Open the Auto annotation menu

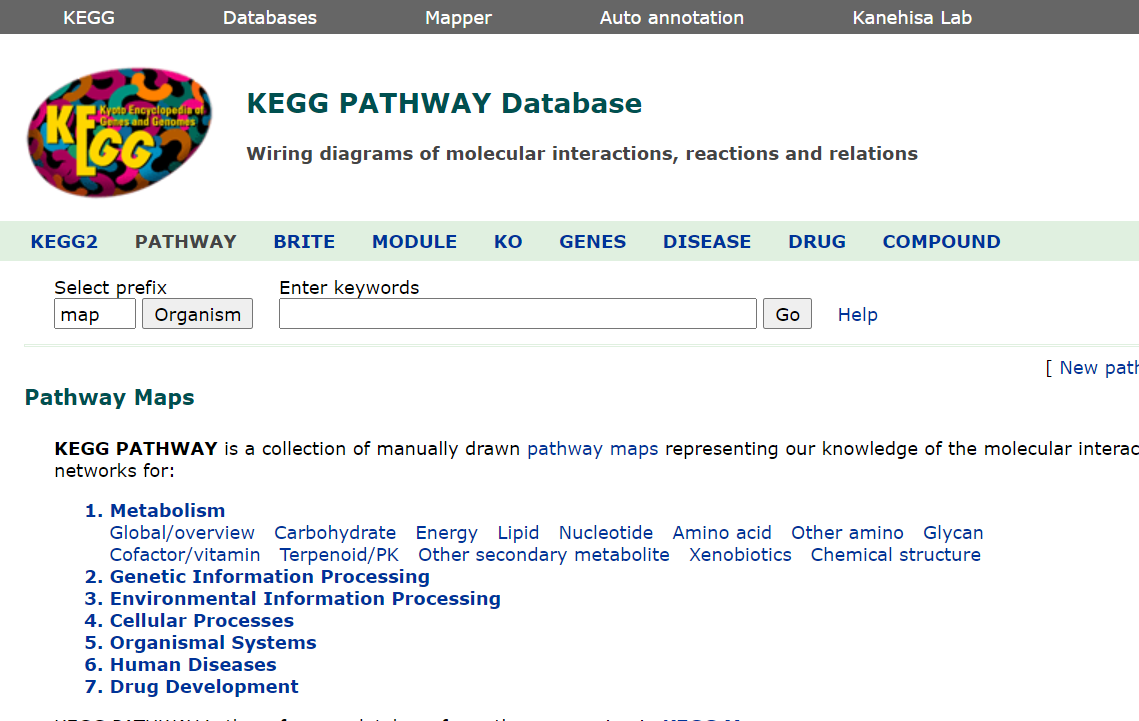[x=671, y=17]
